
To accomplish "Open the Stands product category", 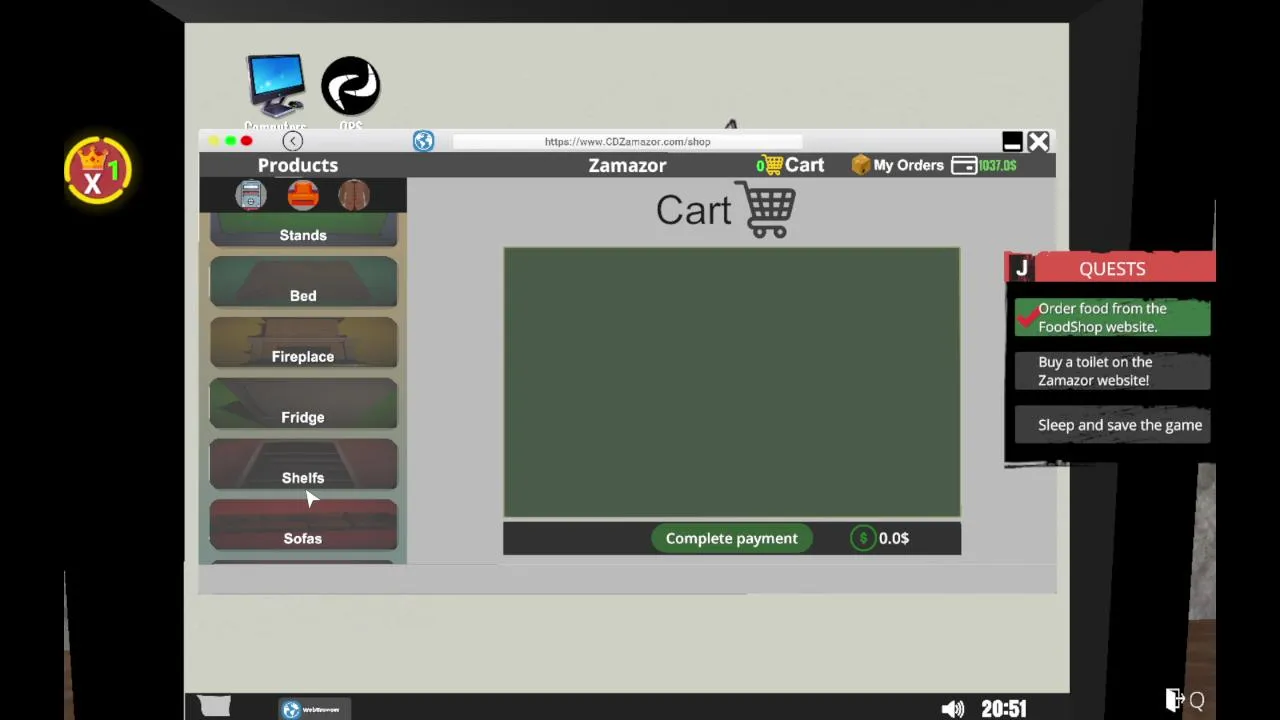I will coord(303,231).
